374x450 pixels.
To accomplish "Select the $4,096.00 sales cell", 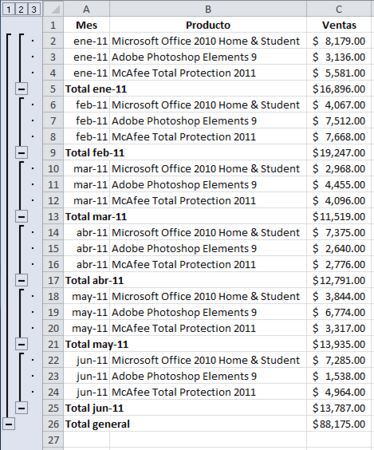I will 339,201.
